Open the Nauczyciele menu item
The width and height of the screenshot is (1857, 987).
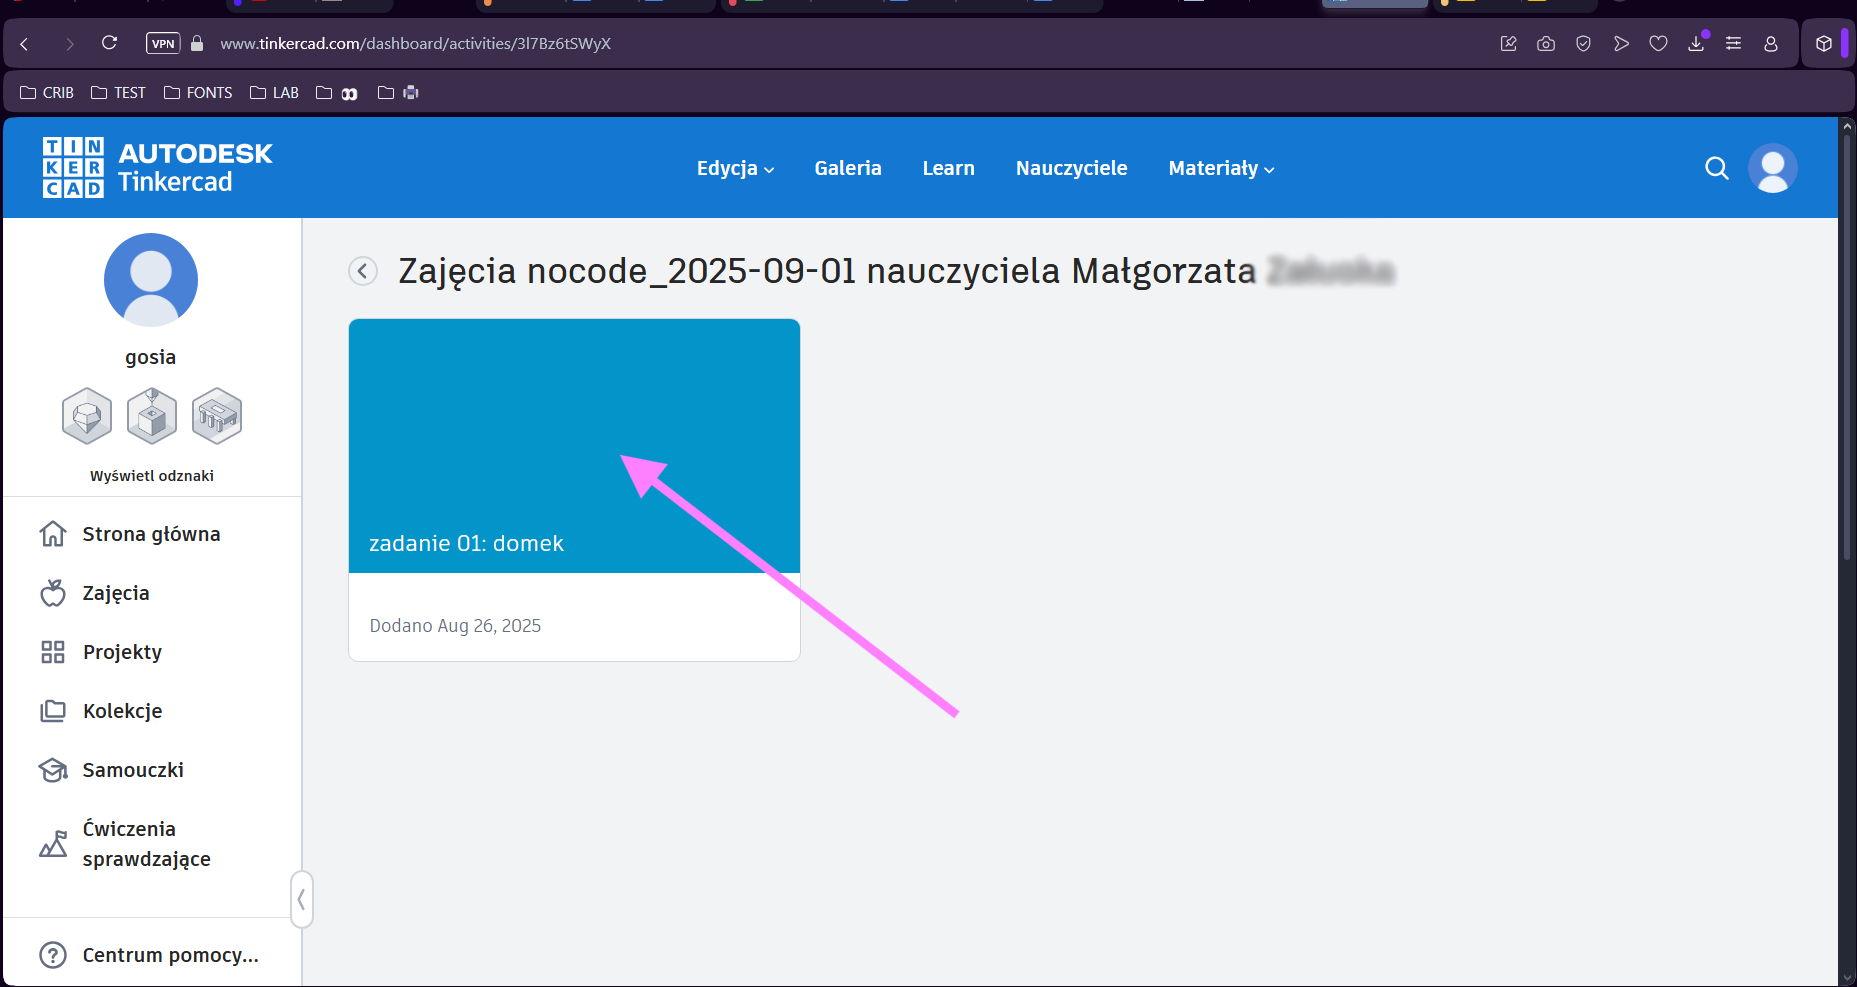tap(1071, 168)
